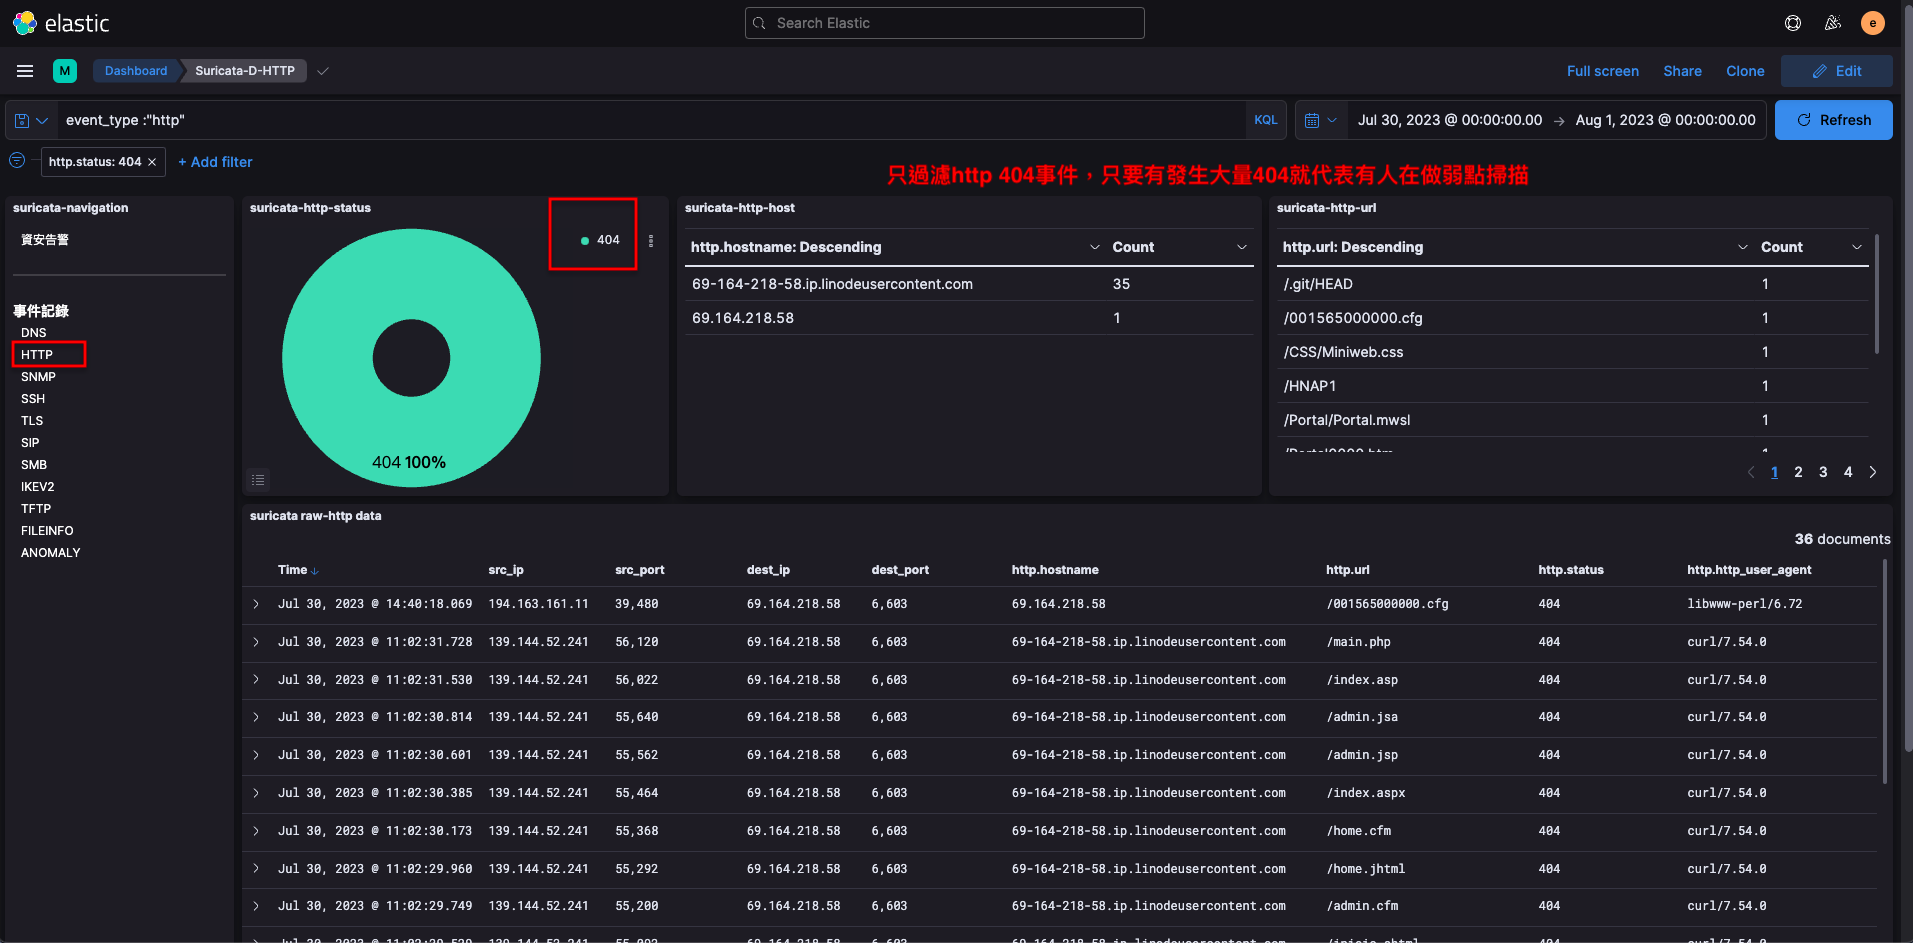Open the help menu lifebuoy icon
The image size is (1913, 943).
(1793, 23)
